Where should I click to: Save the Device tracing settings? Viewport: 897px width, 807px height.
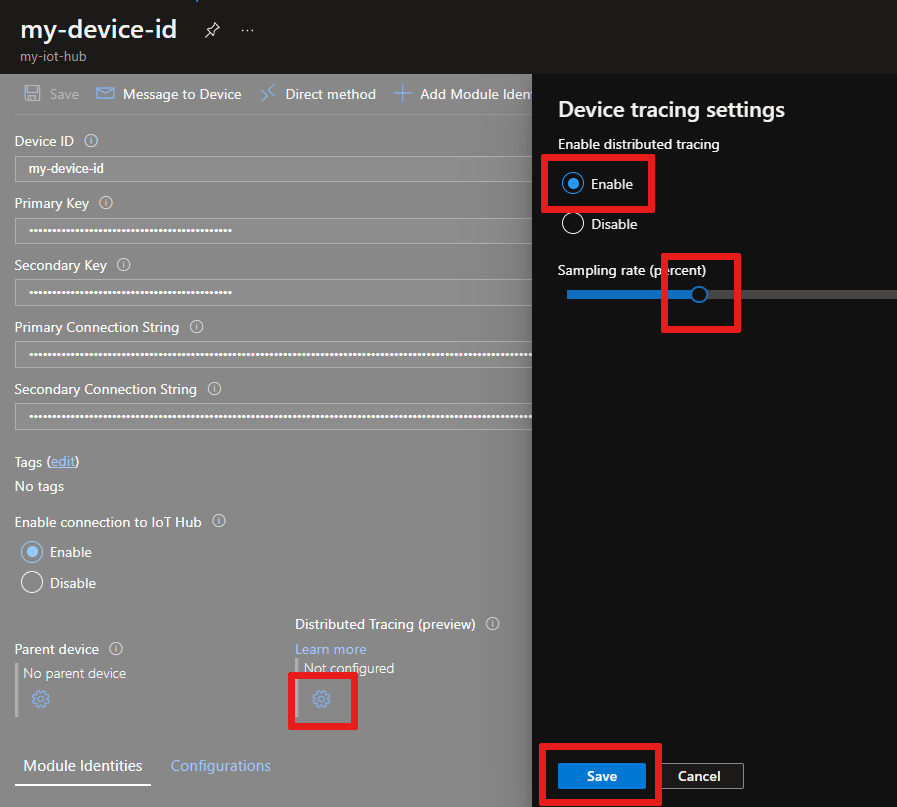coord(600,775)
